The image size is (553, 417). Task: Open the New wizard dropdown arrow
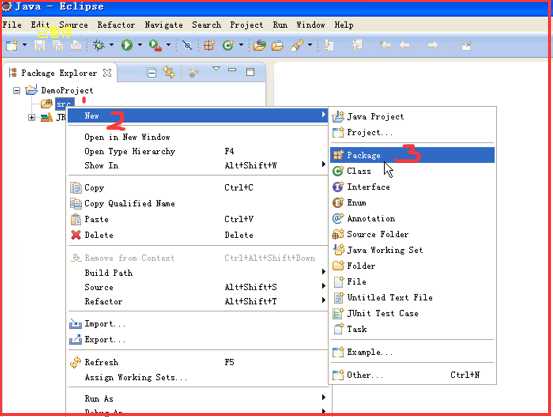coord(25,45)
